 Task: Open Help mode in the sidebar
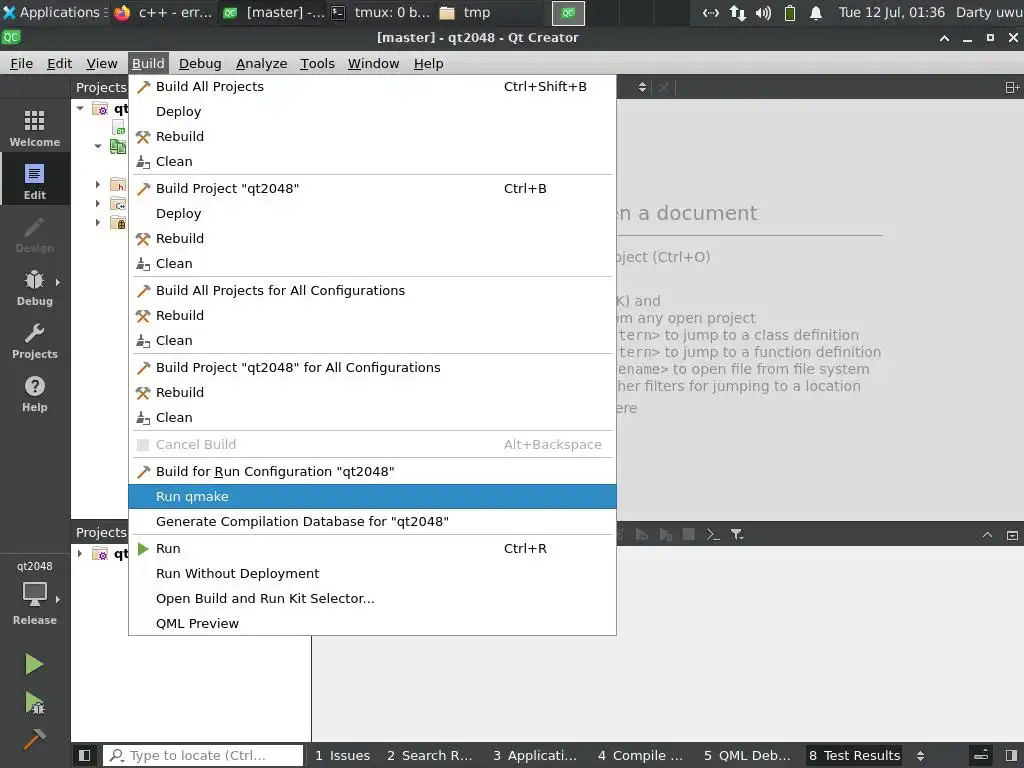[x=35, y=393]
